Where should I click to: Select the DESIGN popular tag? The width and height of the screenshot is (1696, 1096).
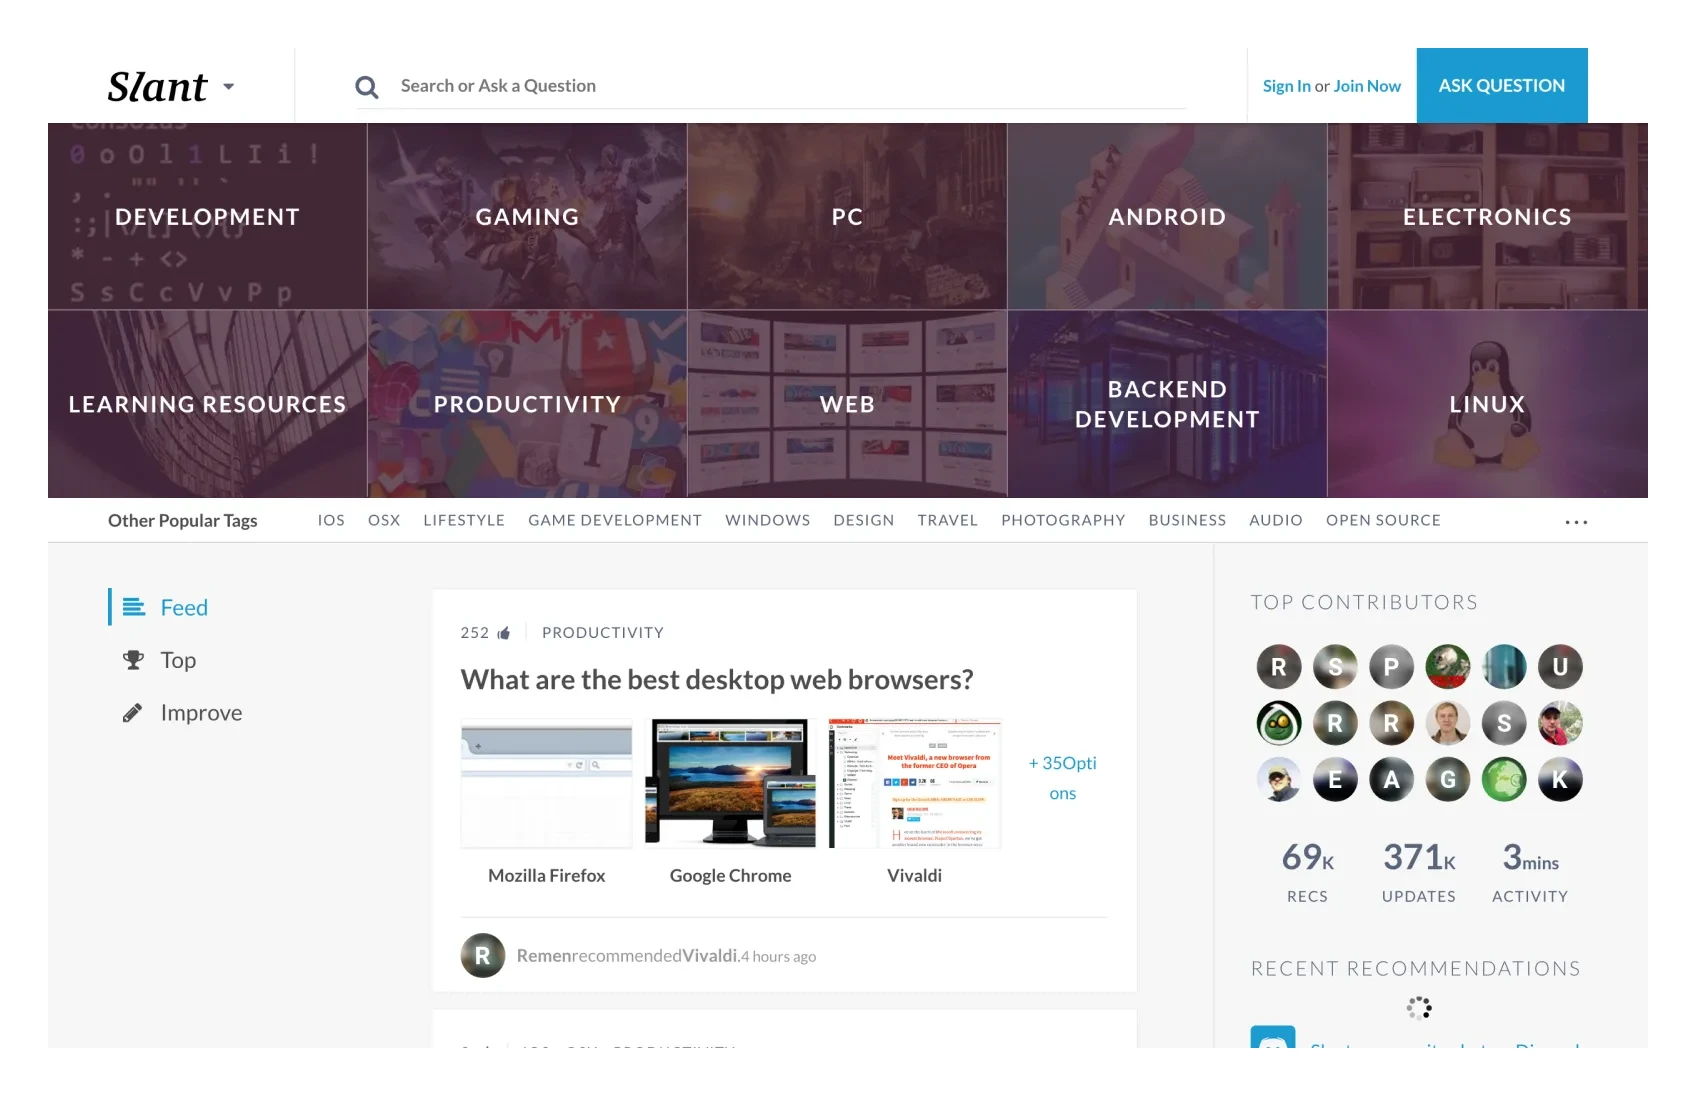(864, 520)
